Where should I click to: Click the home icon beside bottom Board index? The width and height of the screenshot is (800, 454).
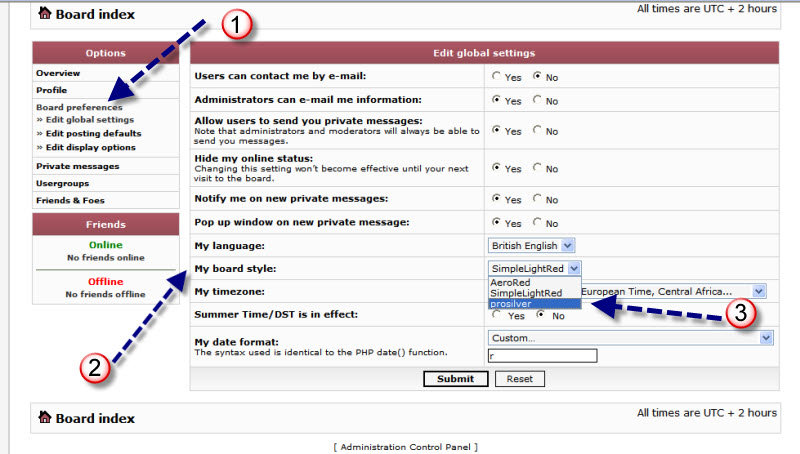pos(45,417)
